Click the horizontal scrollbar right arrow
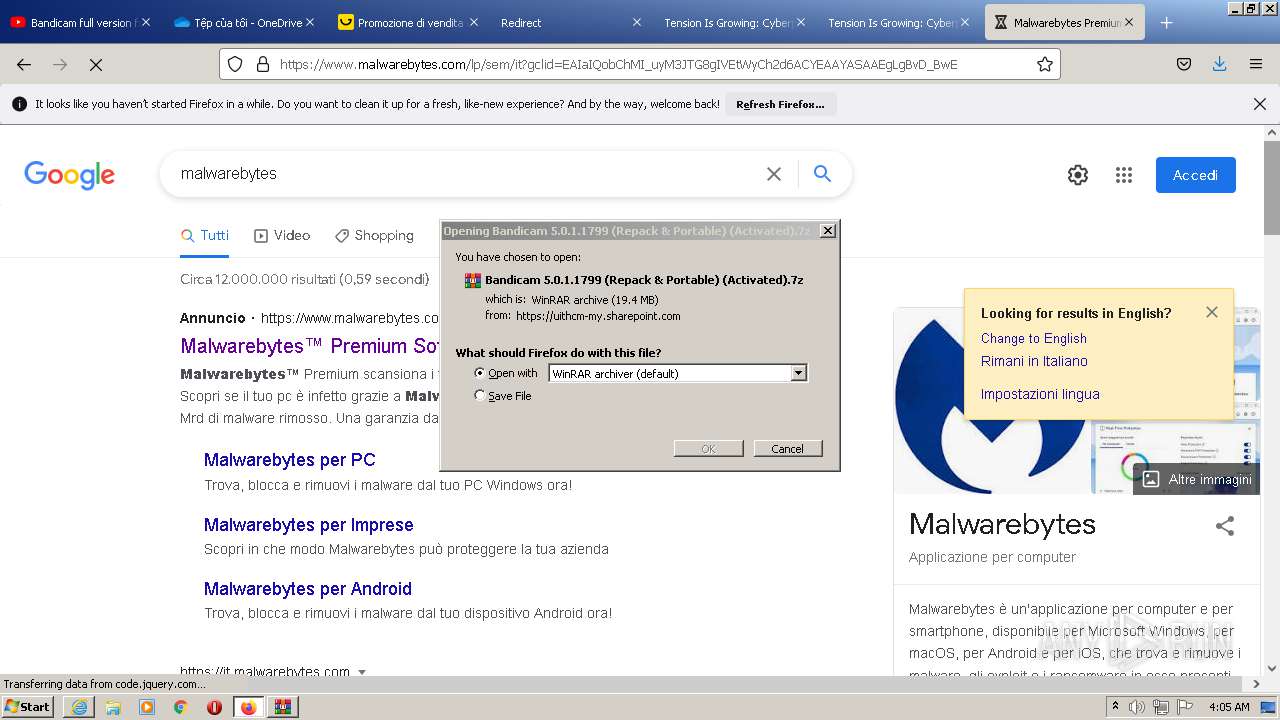 pyautogui.click(x=1257, y=684)
